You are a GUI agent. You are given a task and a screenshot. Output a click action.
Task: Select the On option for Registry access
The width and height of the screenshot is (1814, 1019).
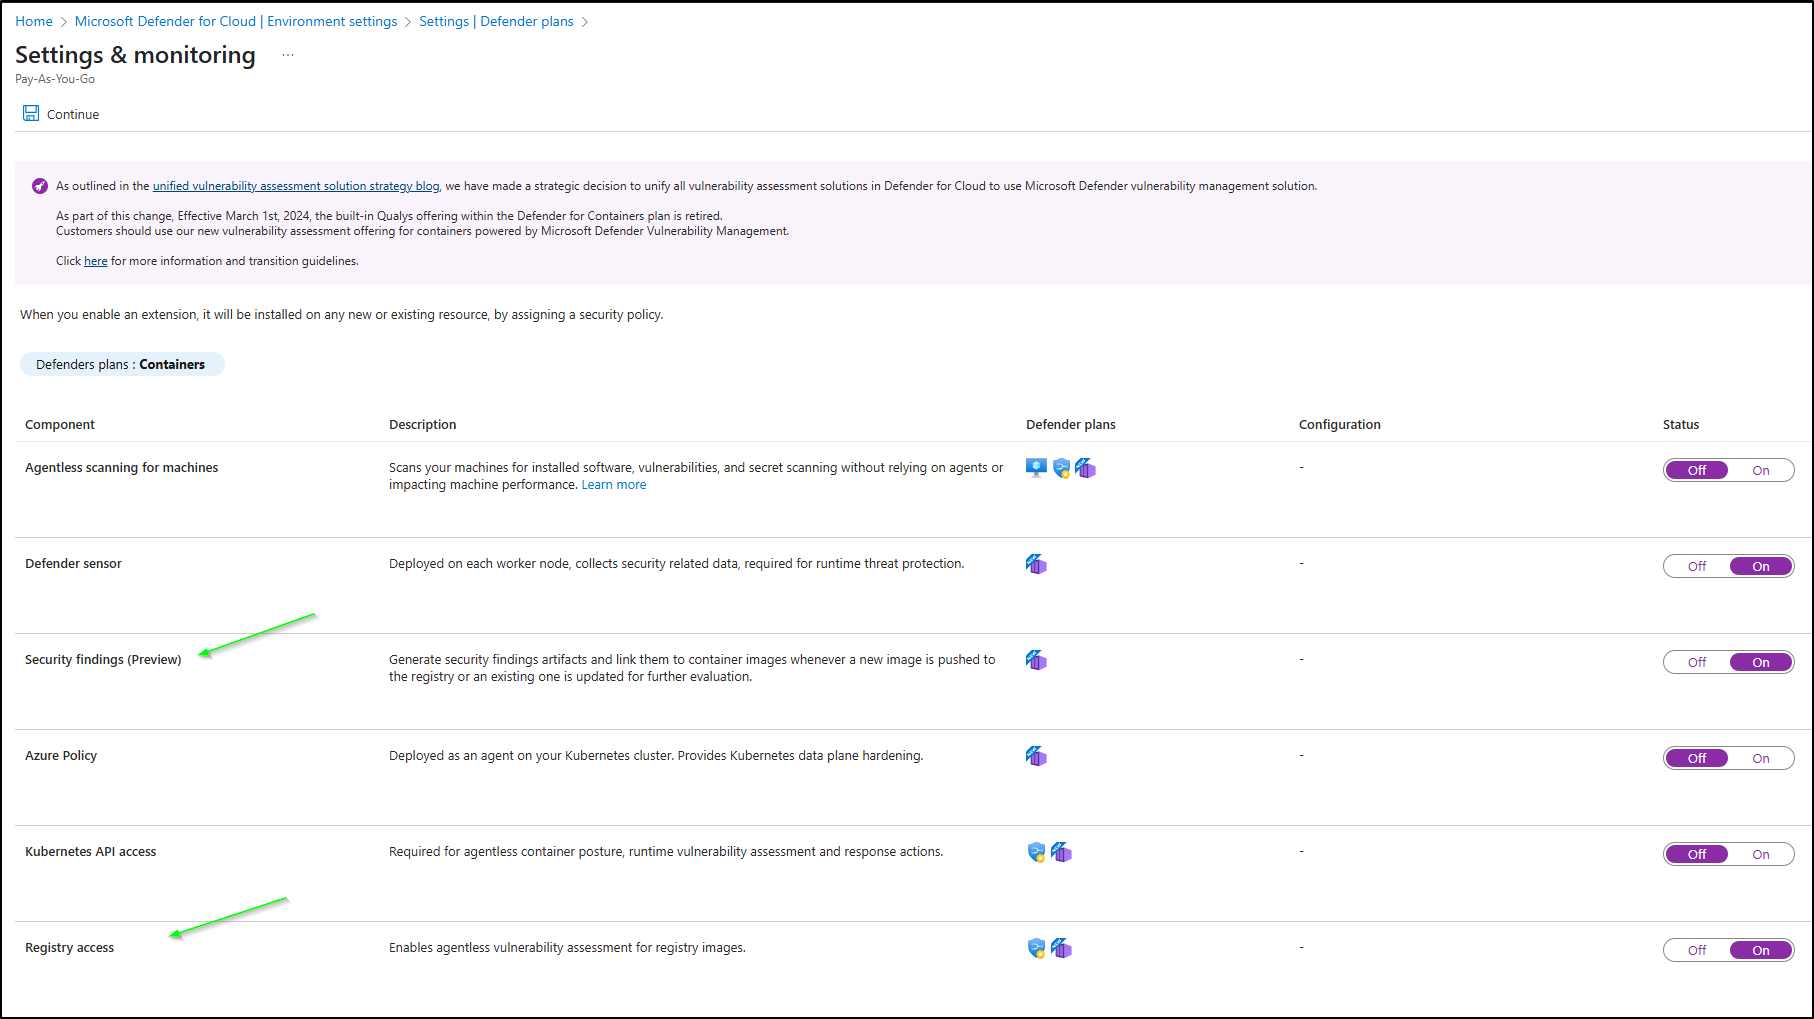pos(1761,950)
